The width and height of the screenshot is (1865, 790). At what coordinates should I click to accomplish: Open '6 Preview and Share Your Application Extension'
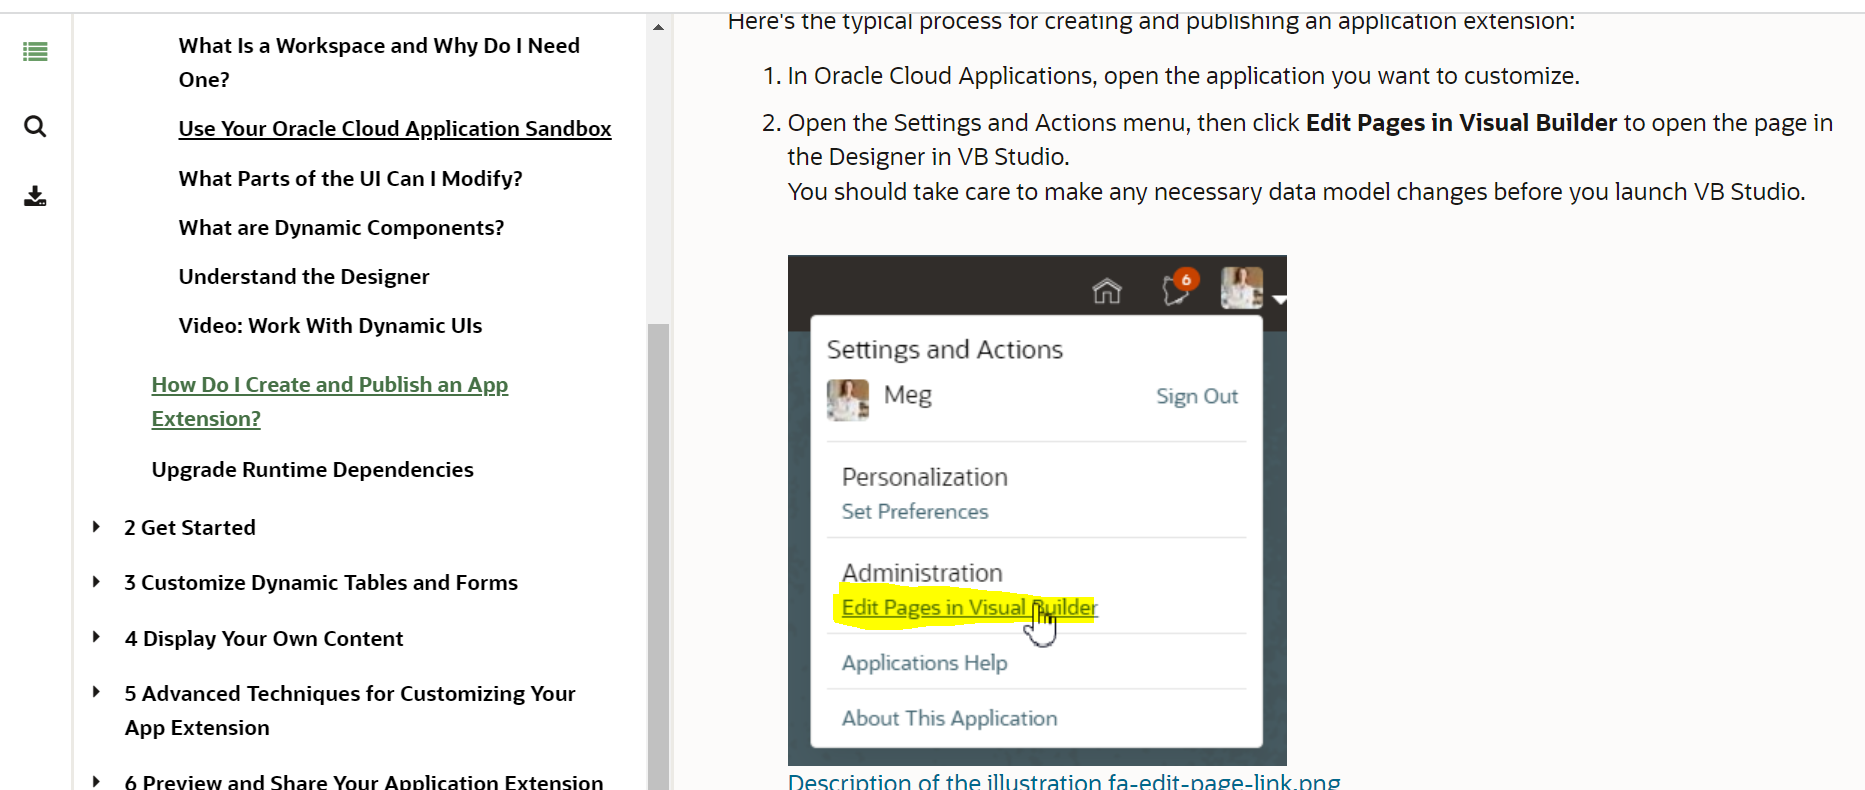point(364,781)
